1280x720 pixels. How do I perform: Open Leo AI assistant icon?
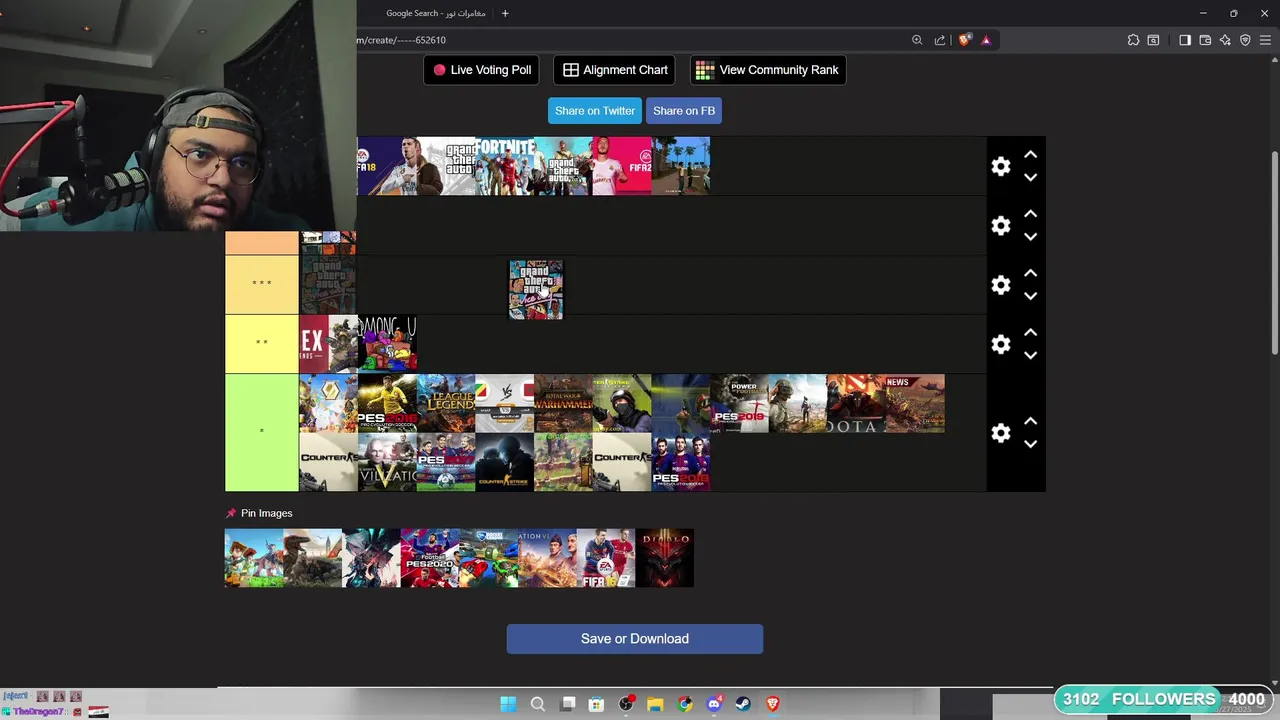tap(1225, 40)
